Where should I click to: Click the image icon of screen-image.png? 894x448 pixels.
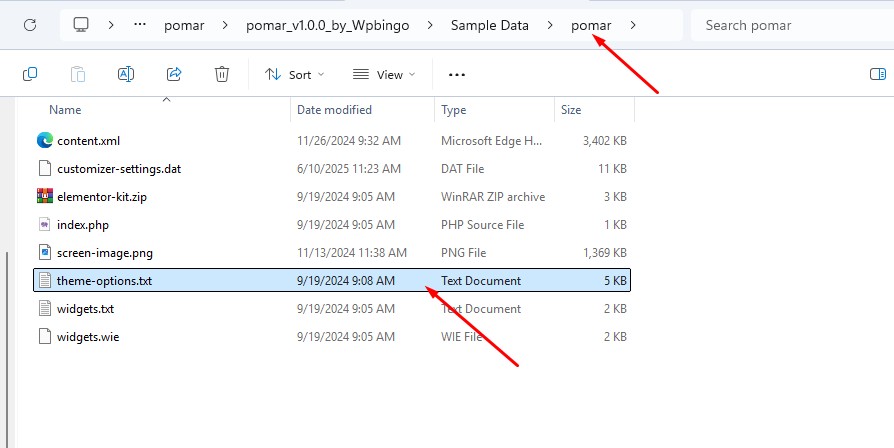point(44,252)
